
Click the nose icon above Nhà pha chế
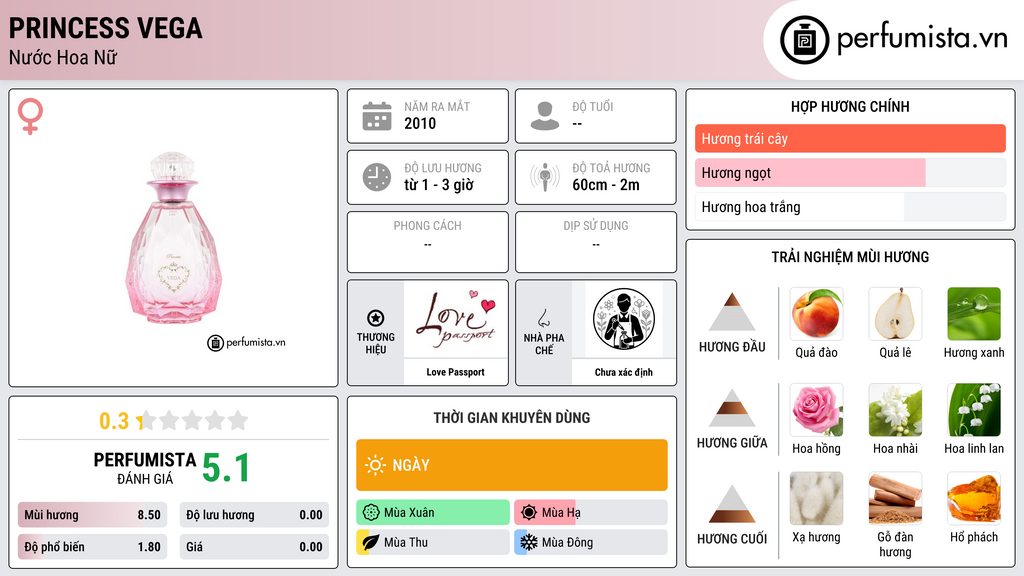coord(543,318)
